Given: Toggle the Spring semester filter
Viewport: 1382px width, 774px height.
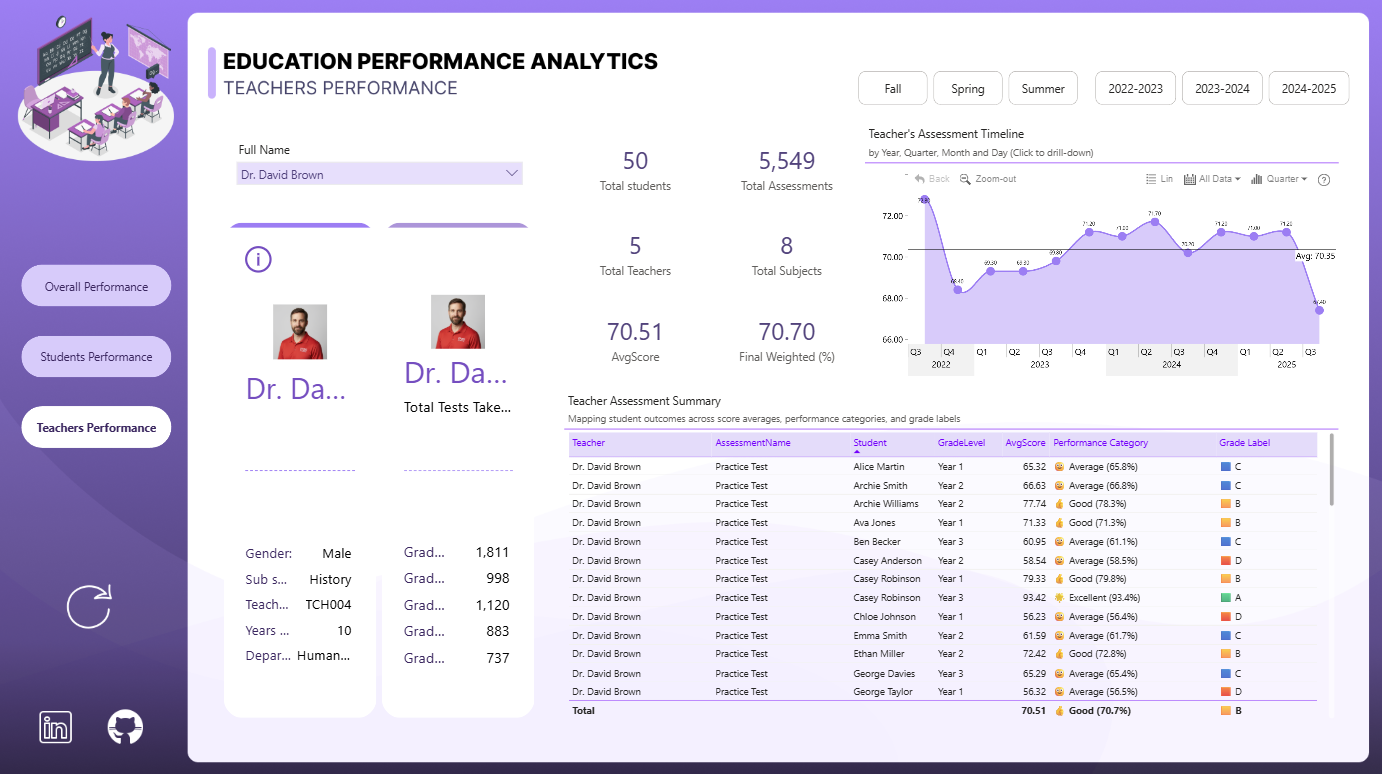Looking at the screenshot, I should (x=968, y=88).
